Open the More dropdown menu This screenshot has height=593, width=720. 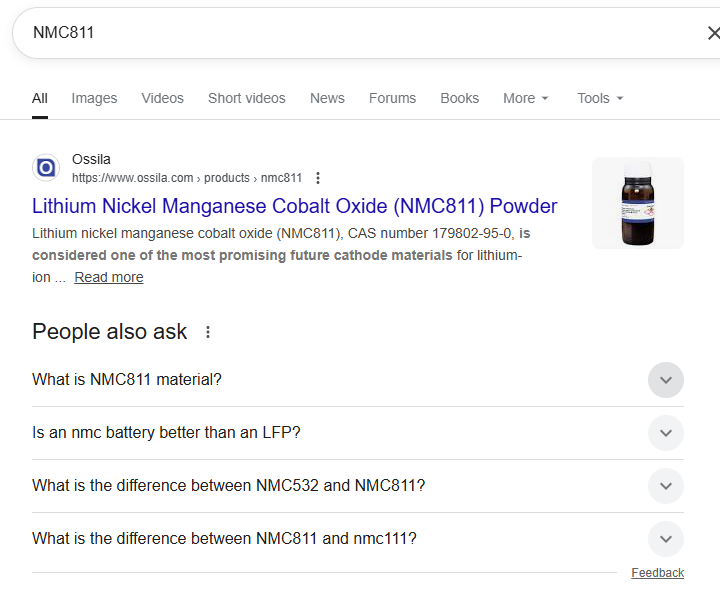526,98
